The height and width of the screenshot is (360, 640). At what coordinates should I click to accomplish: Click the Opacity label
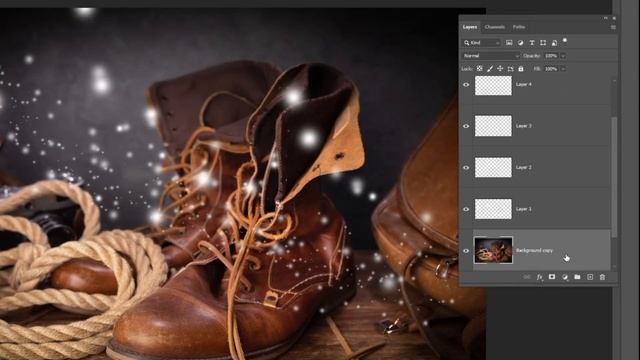[531, 56]
